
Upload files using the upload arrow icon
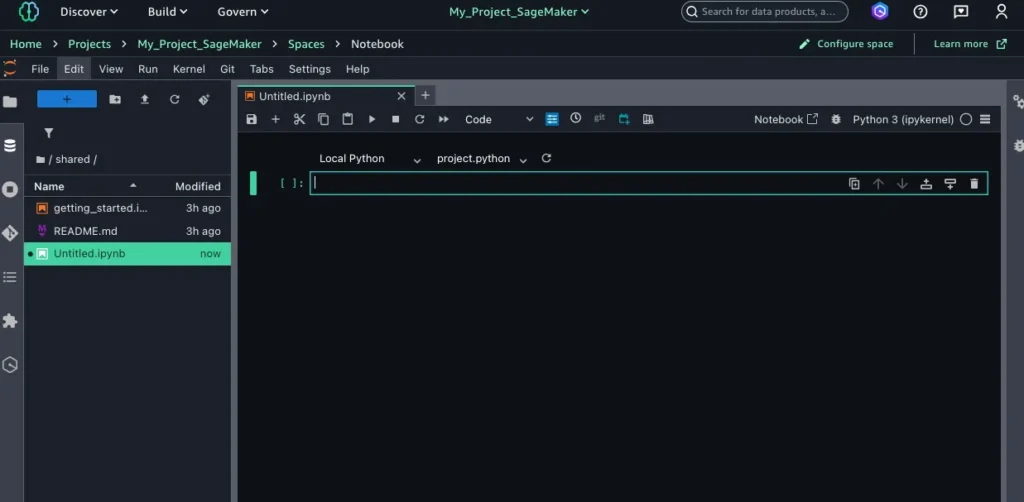pos(145,99)
